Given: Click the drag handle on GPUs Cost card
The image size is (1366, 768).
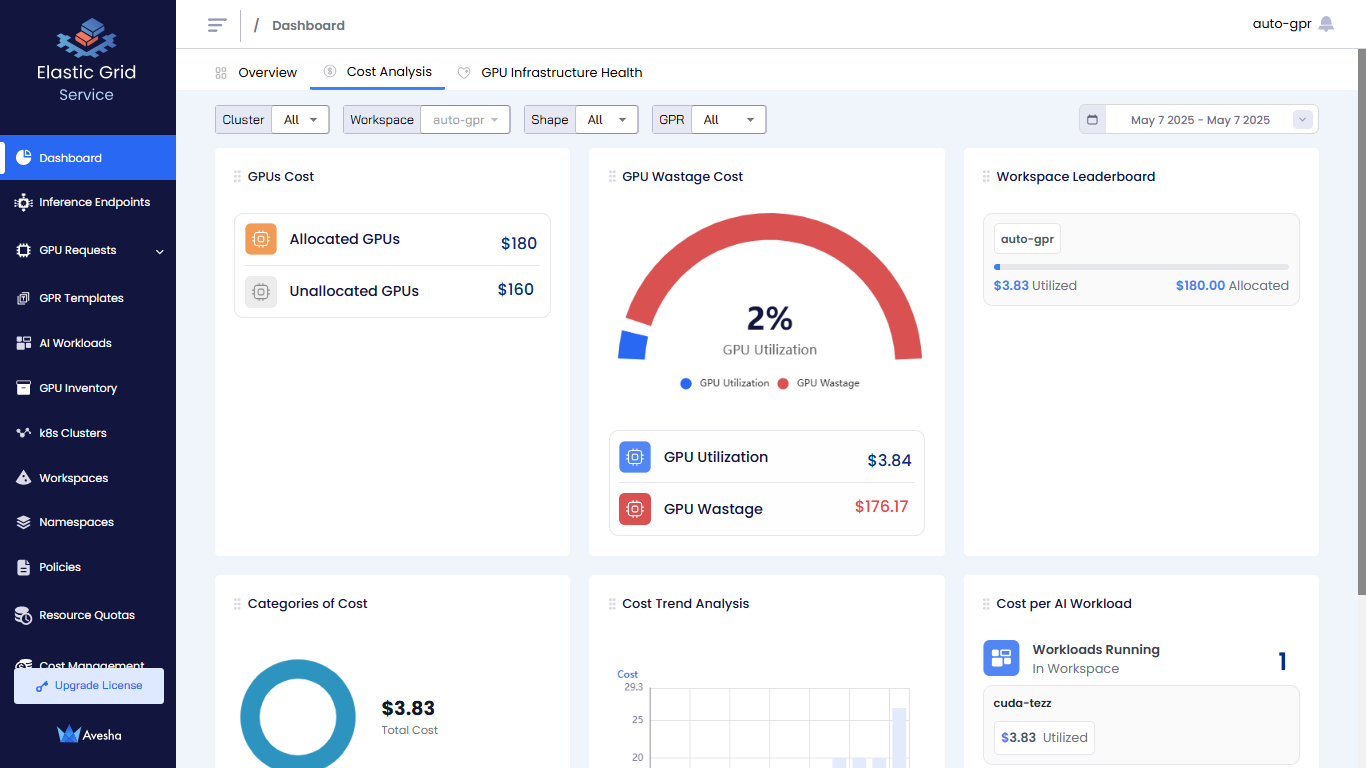Looking at the screenshot, I should tap(237, 177).
